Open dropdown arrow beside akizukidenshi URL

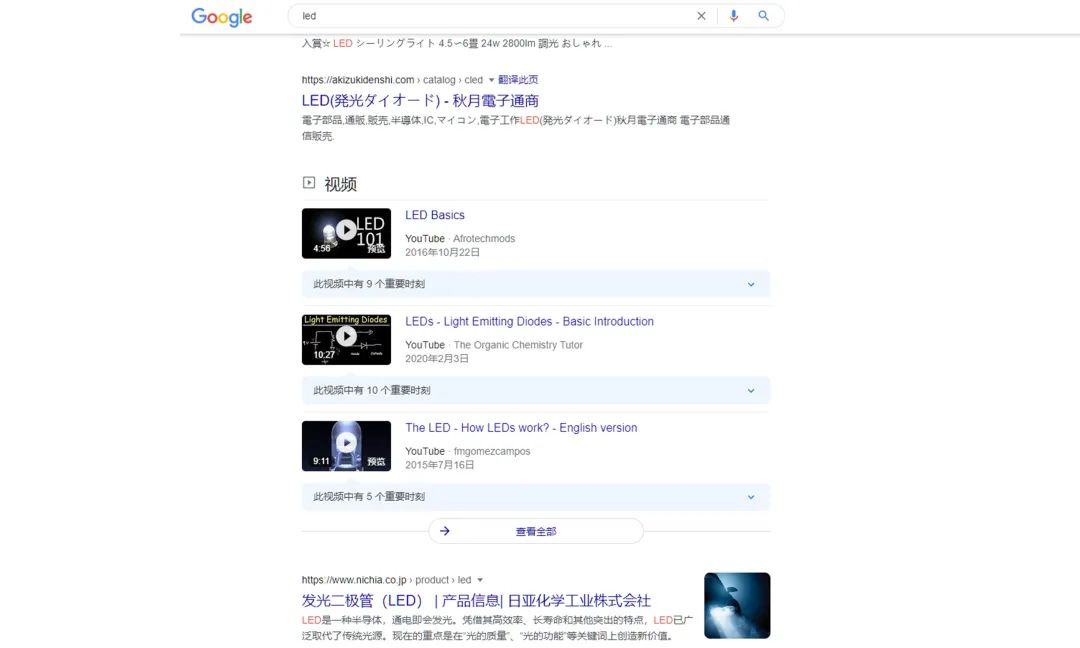[491, 80]
